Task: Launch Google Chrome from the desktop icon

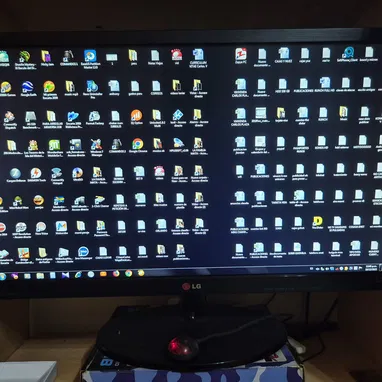Action: point(137,146)
